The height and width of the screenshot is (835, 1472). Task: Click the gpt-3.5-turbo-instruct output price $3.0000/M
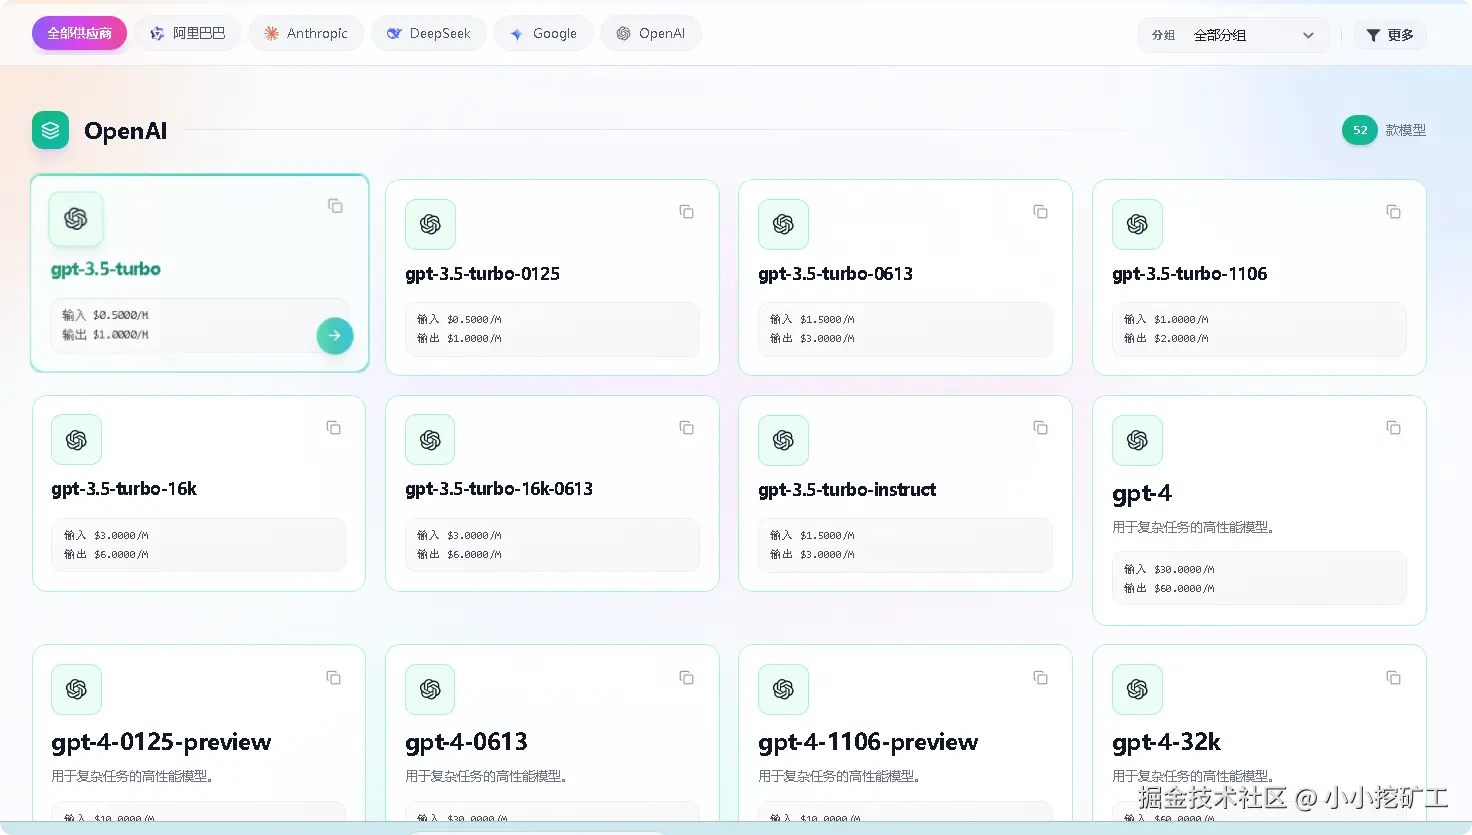tap(827, 555)
